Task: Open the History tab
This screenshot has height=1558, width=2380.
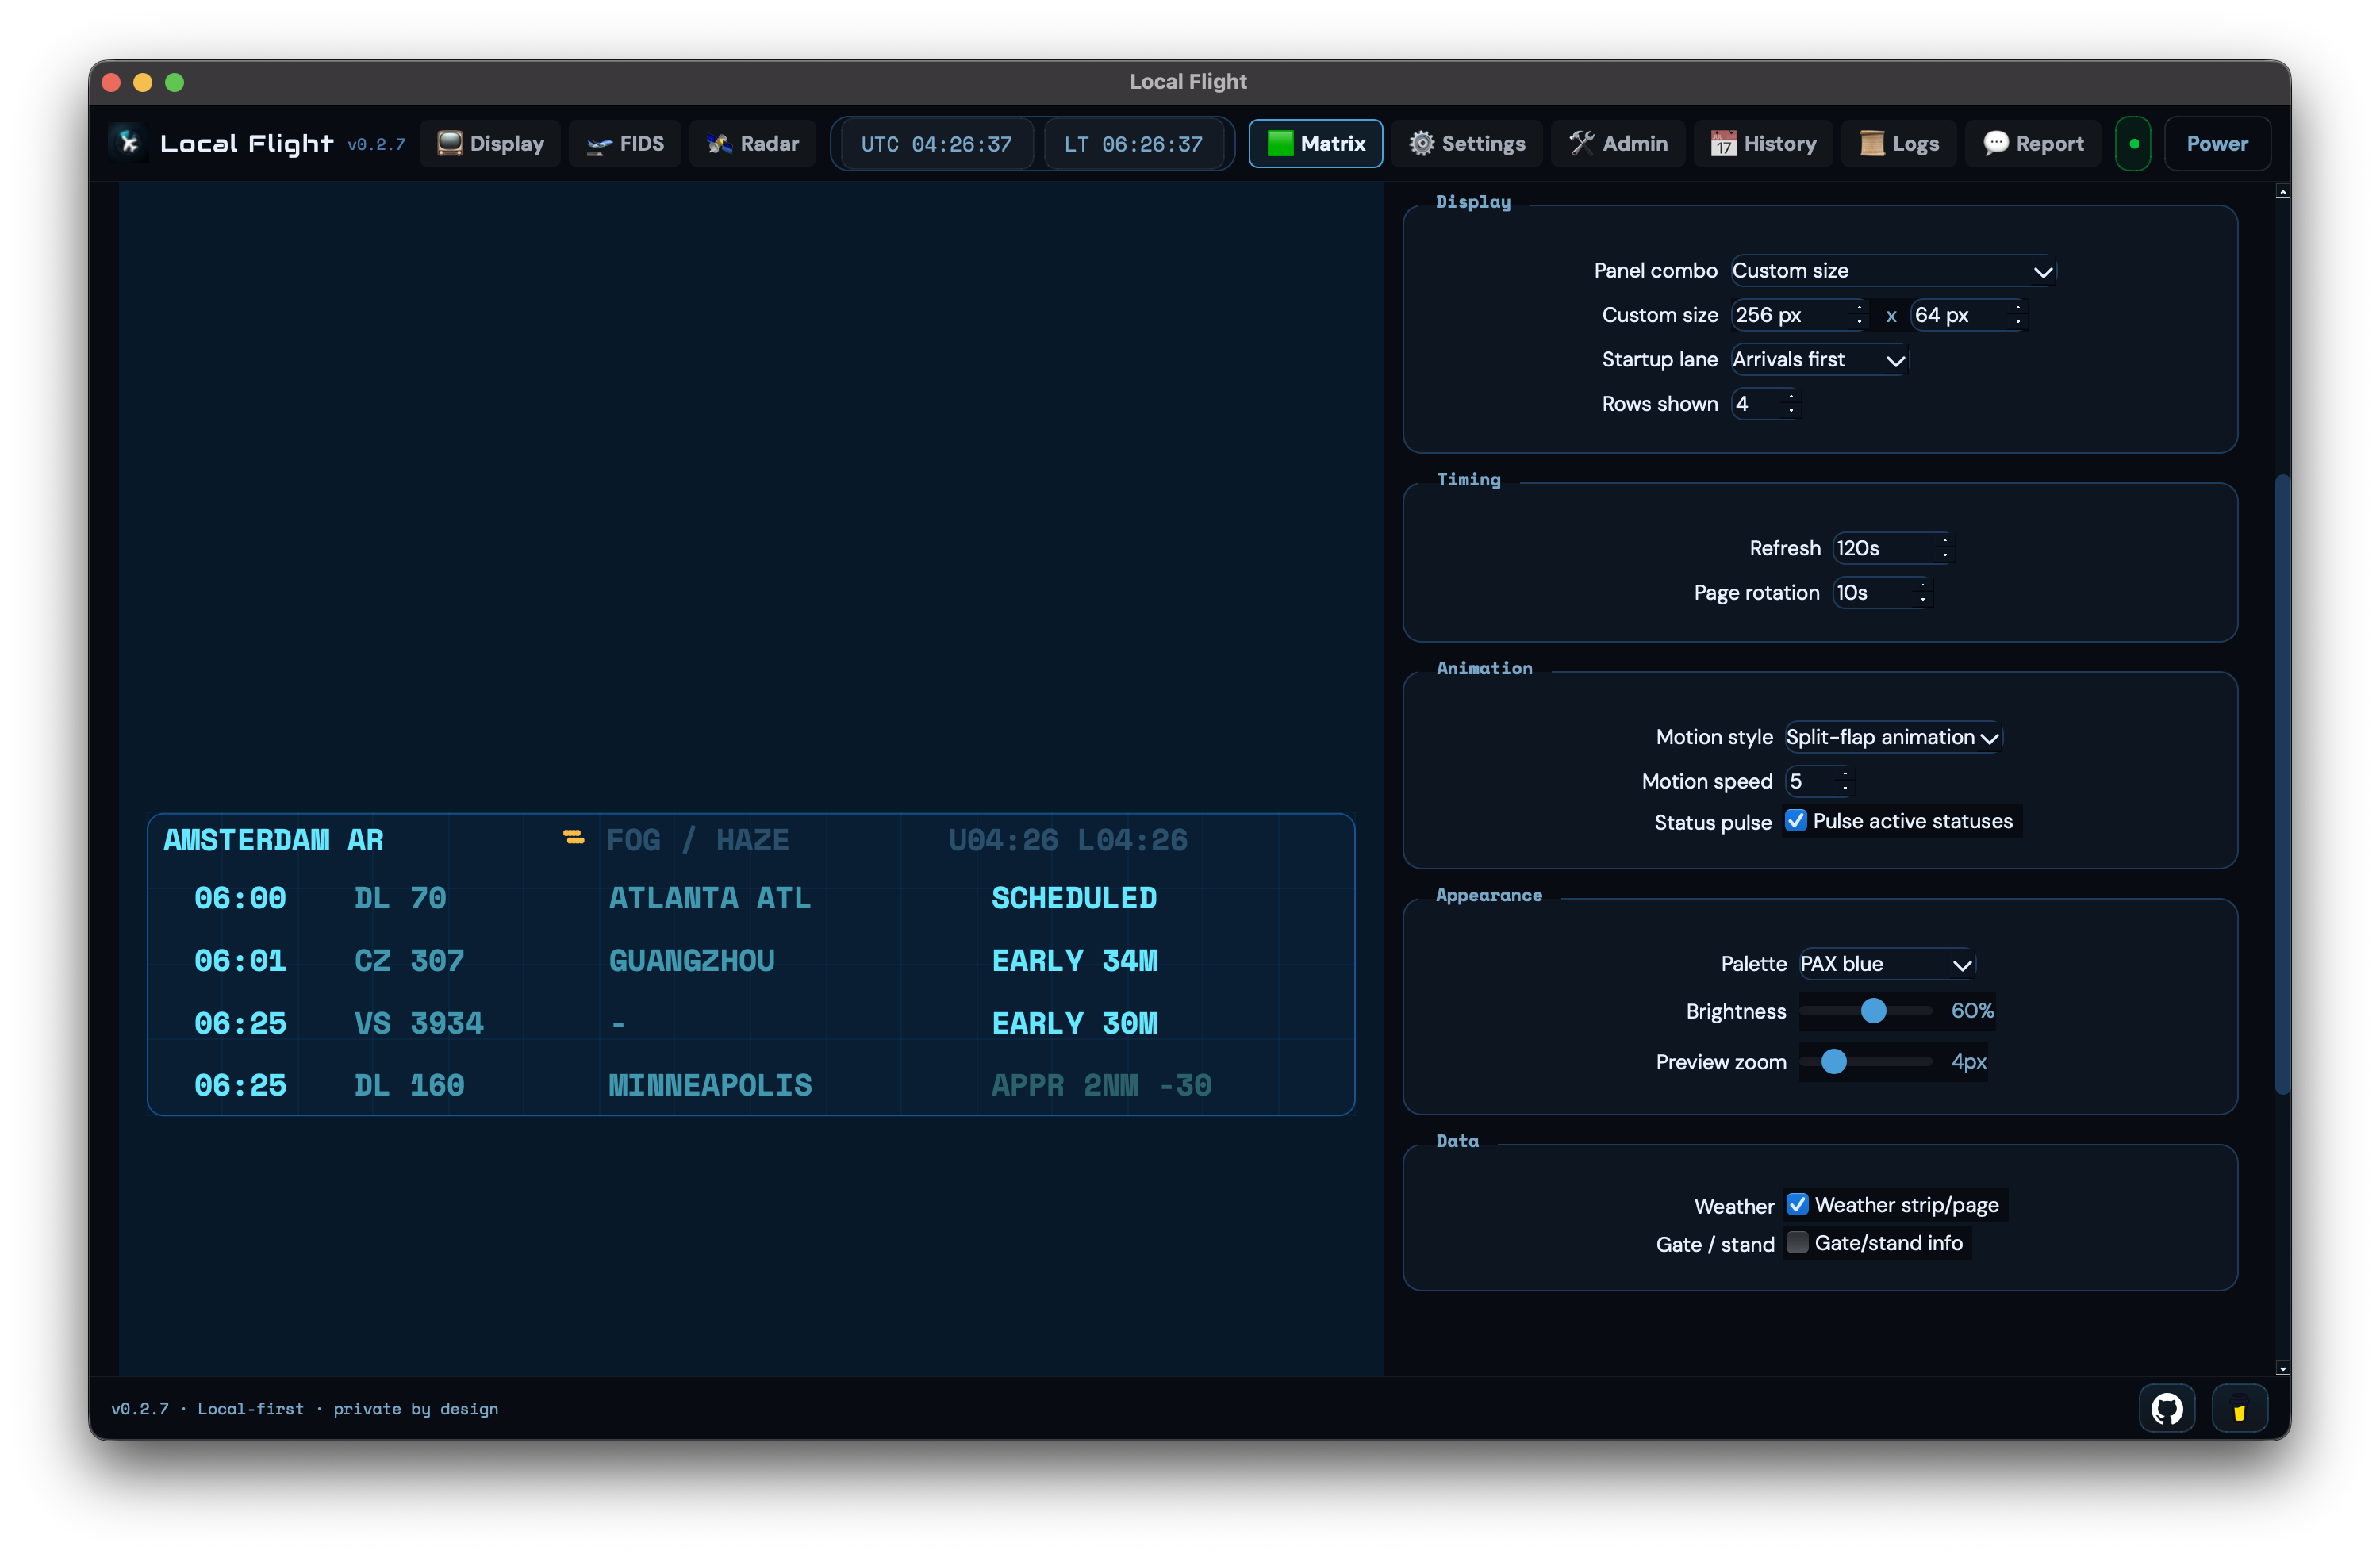Action: (x=1762, y=143)
